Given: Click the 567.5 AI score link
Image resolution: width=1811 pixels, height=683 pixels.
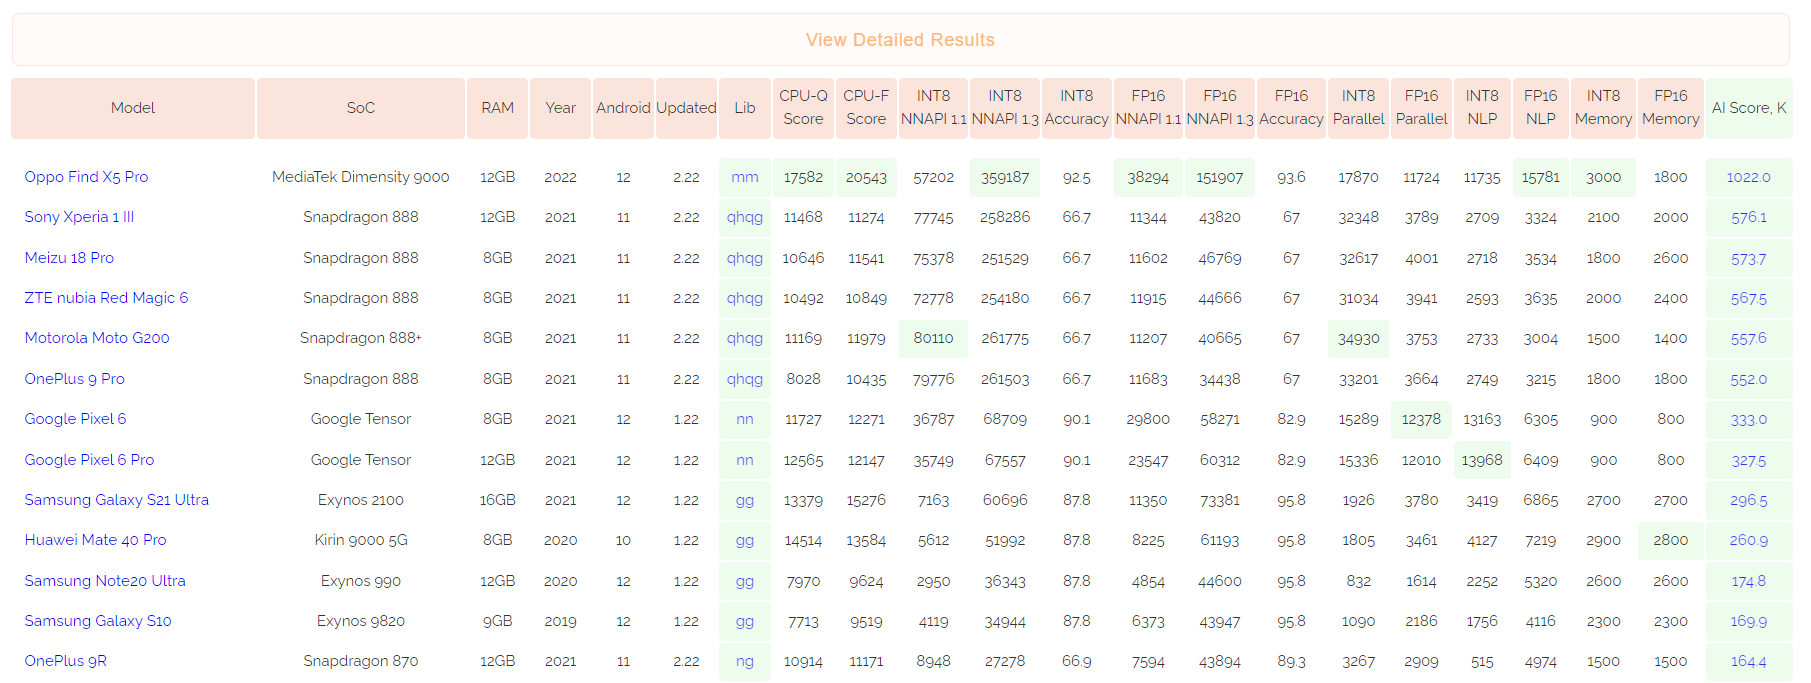Looking at the screenshot, I should pyautogui.click(x=1749, y=298).
